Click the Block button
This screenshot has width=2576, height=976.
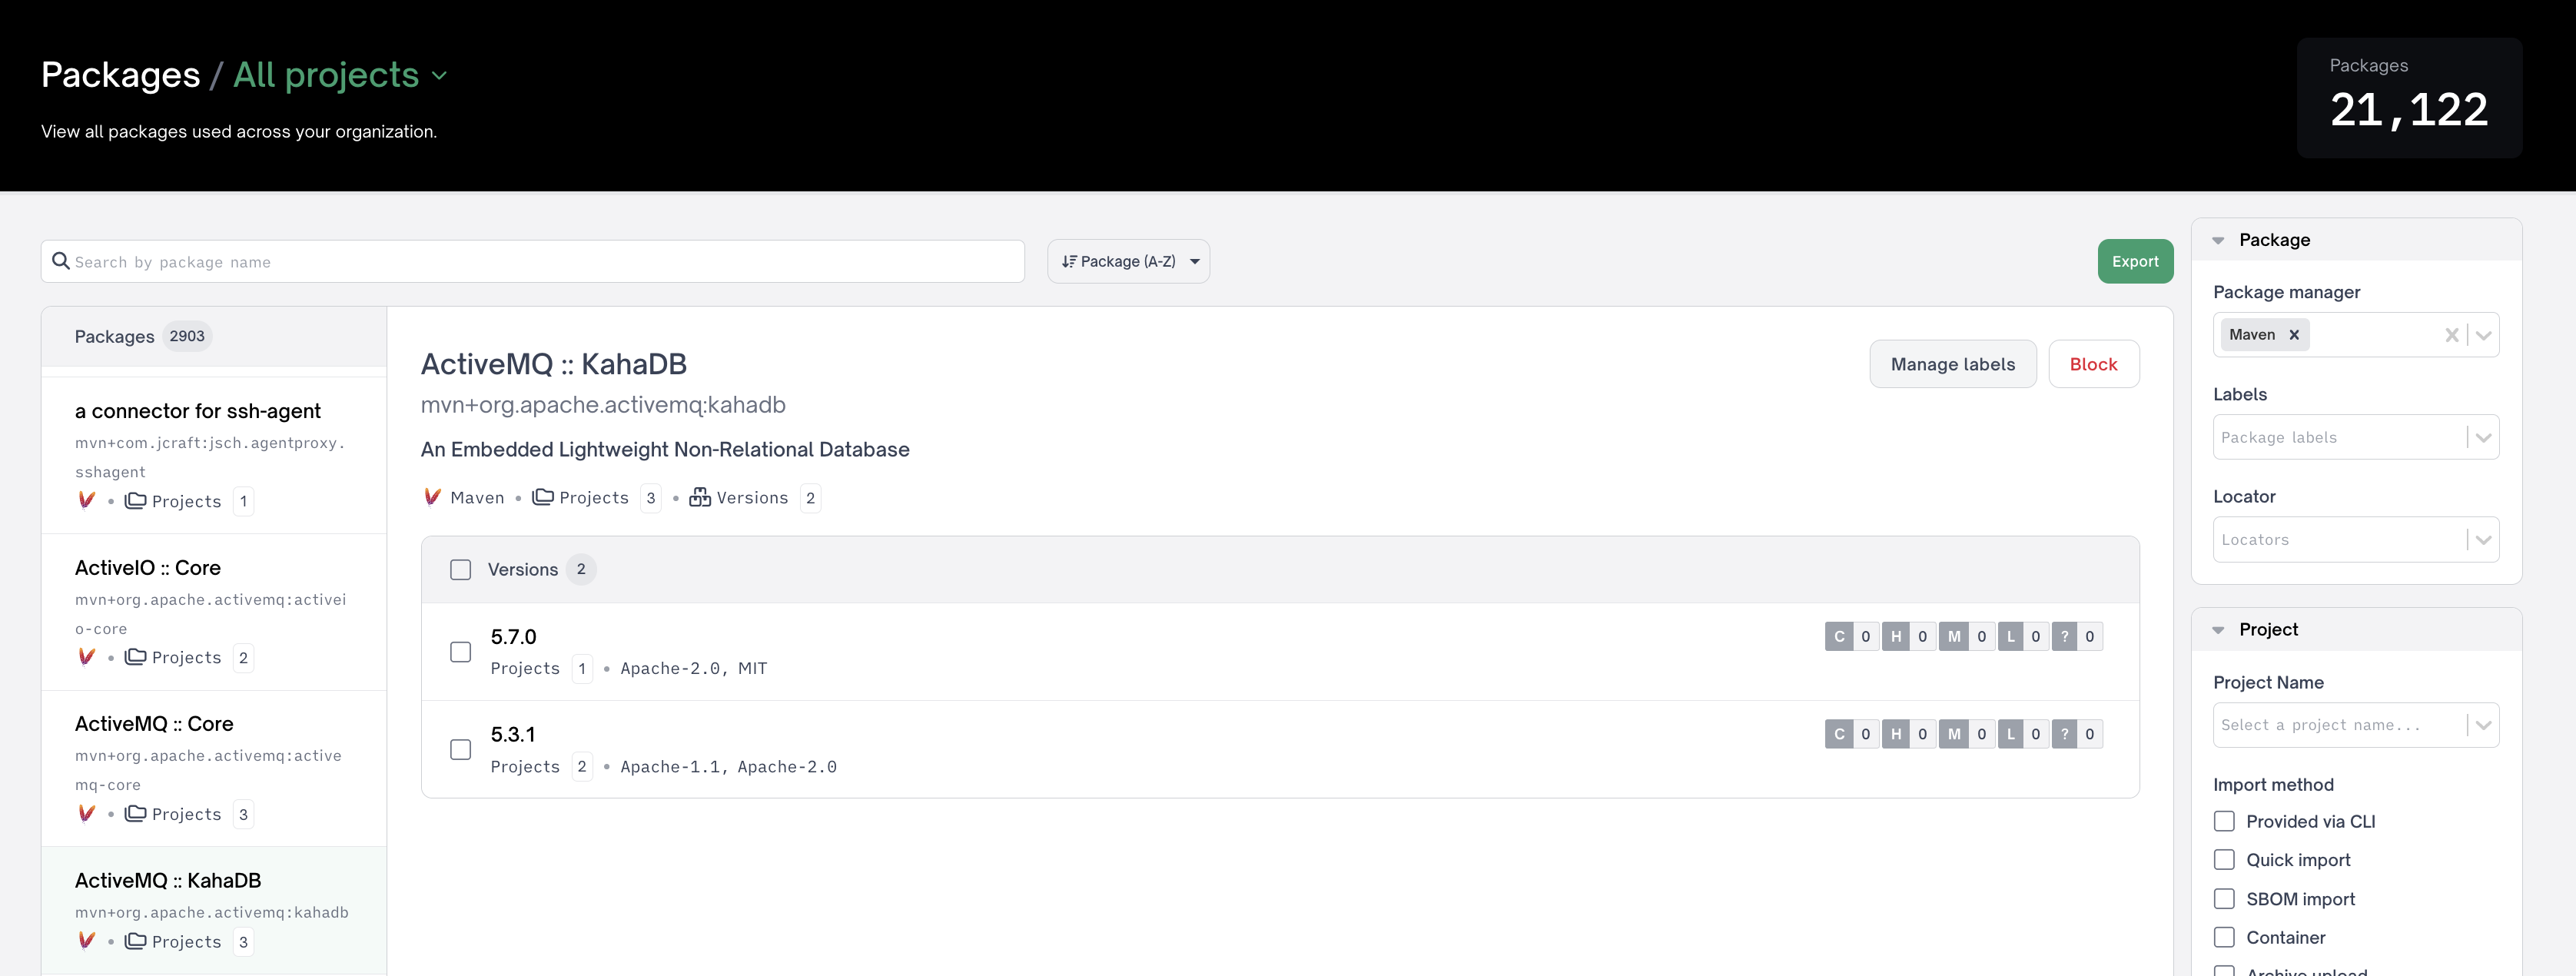pos(2093,364)
